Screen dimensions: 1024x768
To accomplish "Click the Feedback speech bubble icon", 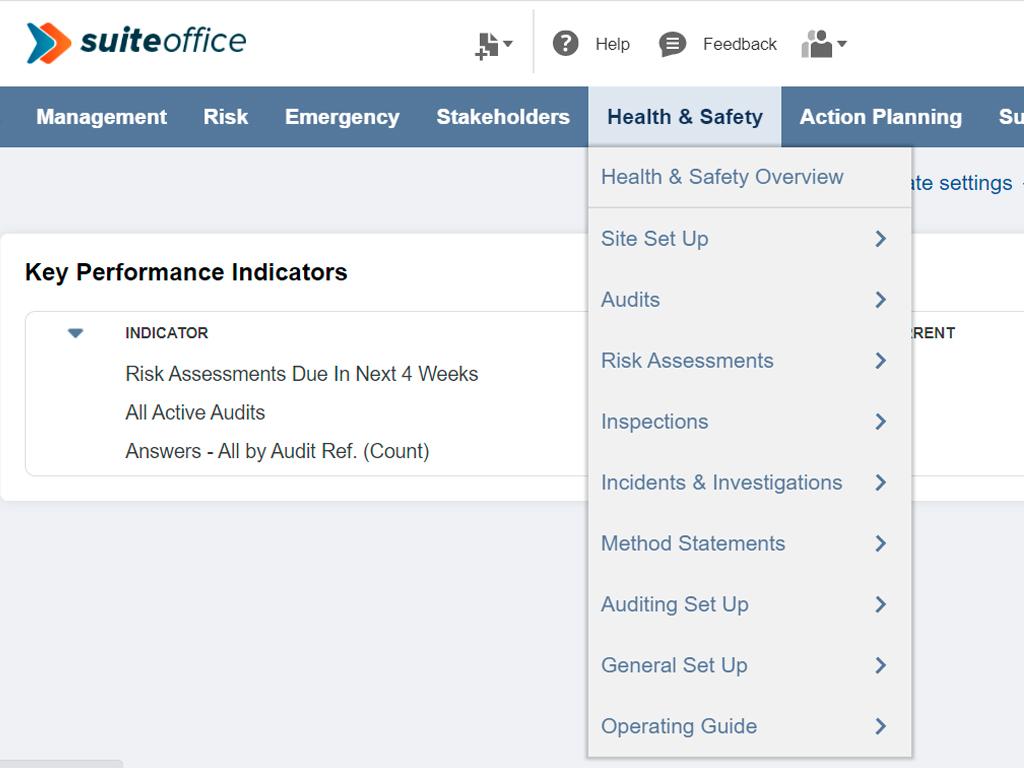I will [673, 44].
